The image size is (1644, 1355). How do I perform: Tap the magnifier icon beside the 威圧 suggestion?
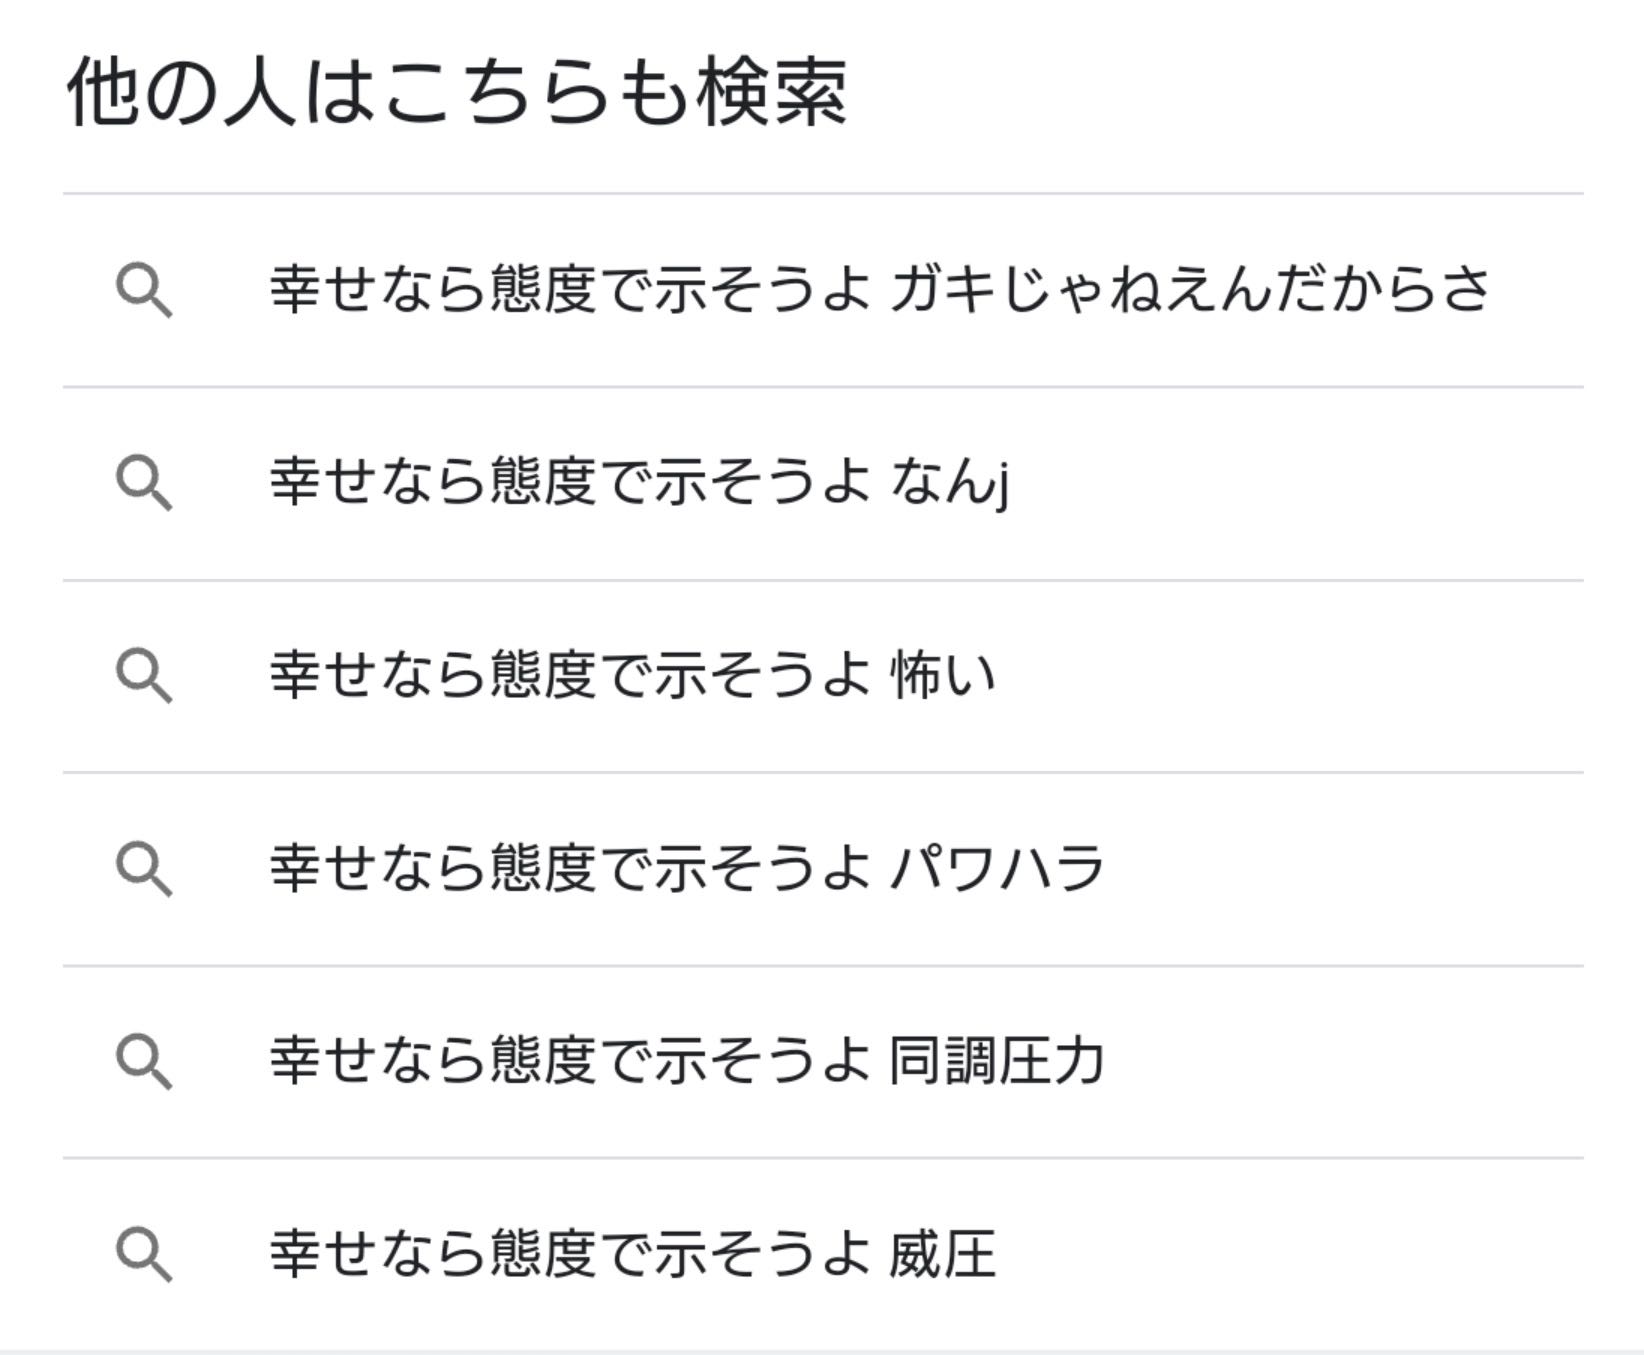[144, 1255]
